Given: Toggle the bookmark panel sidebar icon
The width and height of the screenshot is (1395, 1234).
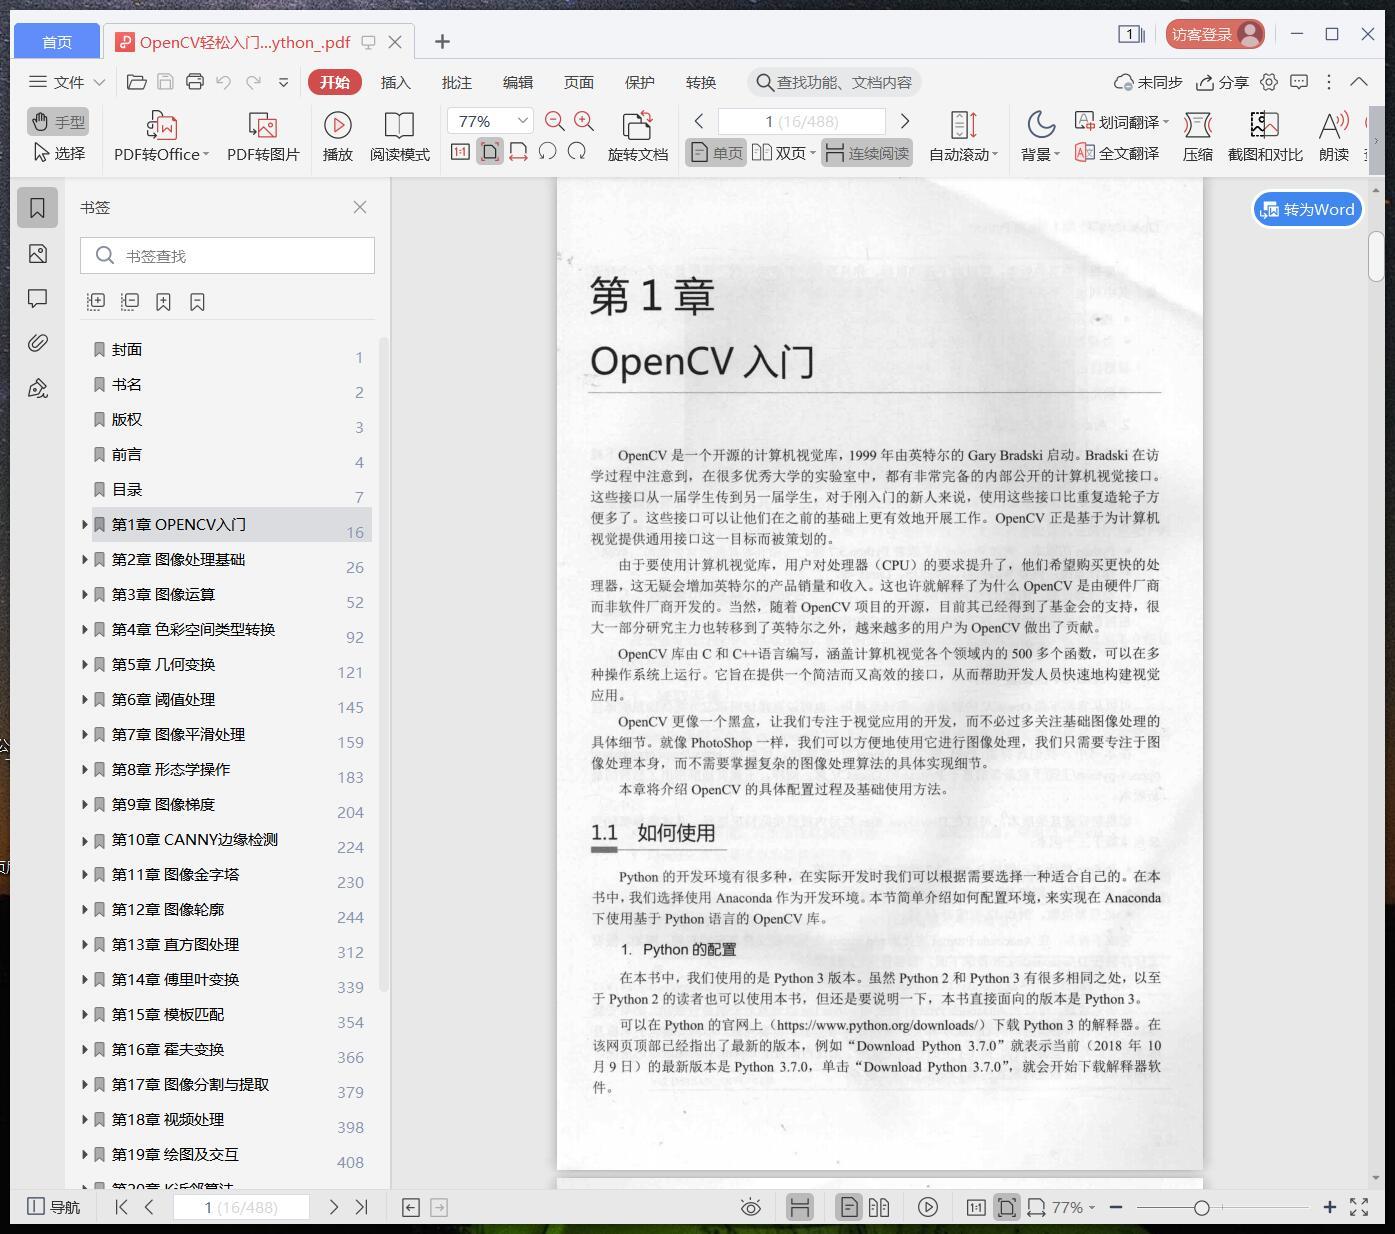Looking at the screenshot, I should click(38, 208).
